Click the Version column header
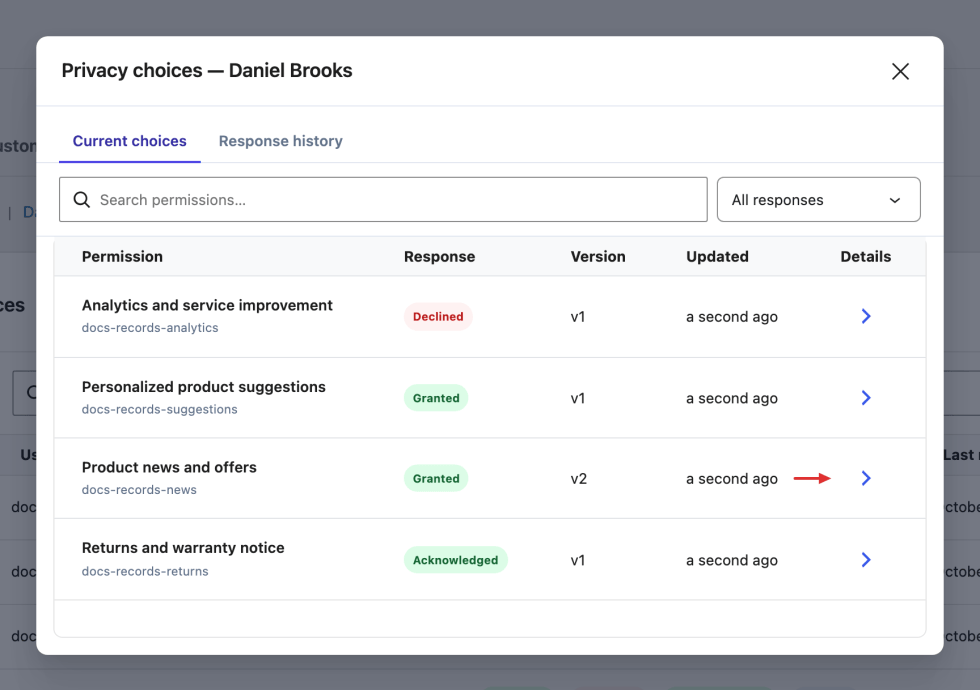This screenshot has height=690, width=980. 598,256
